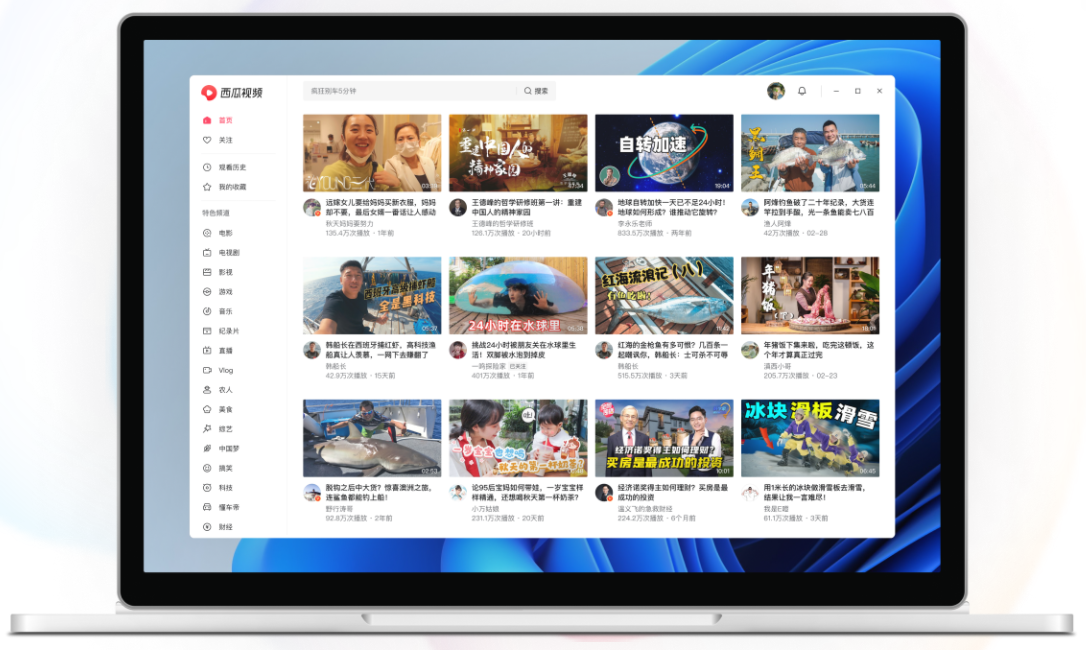The height and width of the screenshot is (650, 1086).
Task: Play the 重建中国人的精神家园 video thumbnail
Action: tap(518, 153)
